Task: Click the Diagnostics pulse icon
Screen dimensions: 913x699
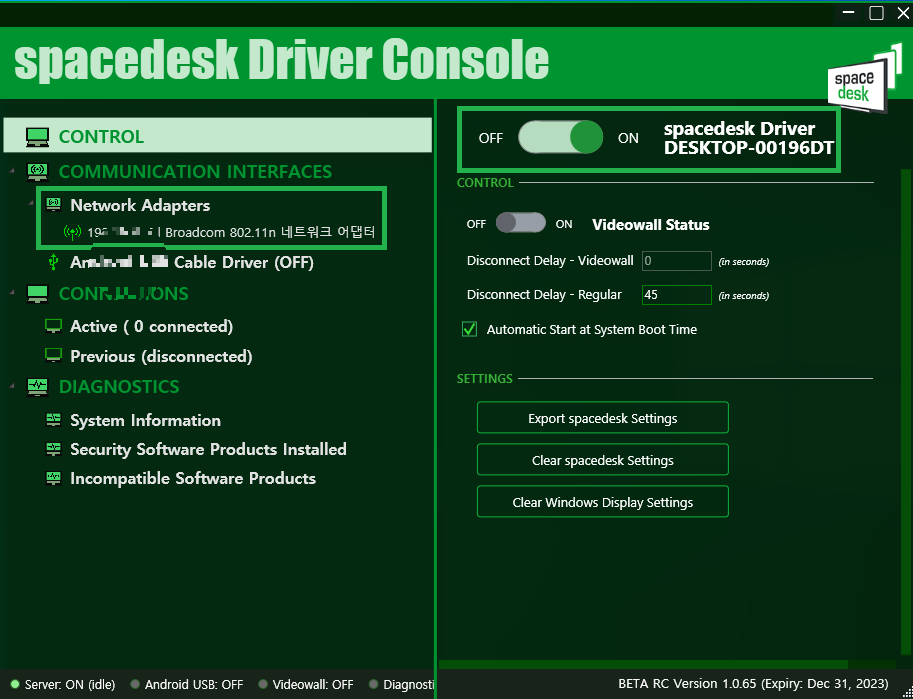Action: click(x=37, y=387)
